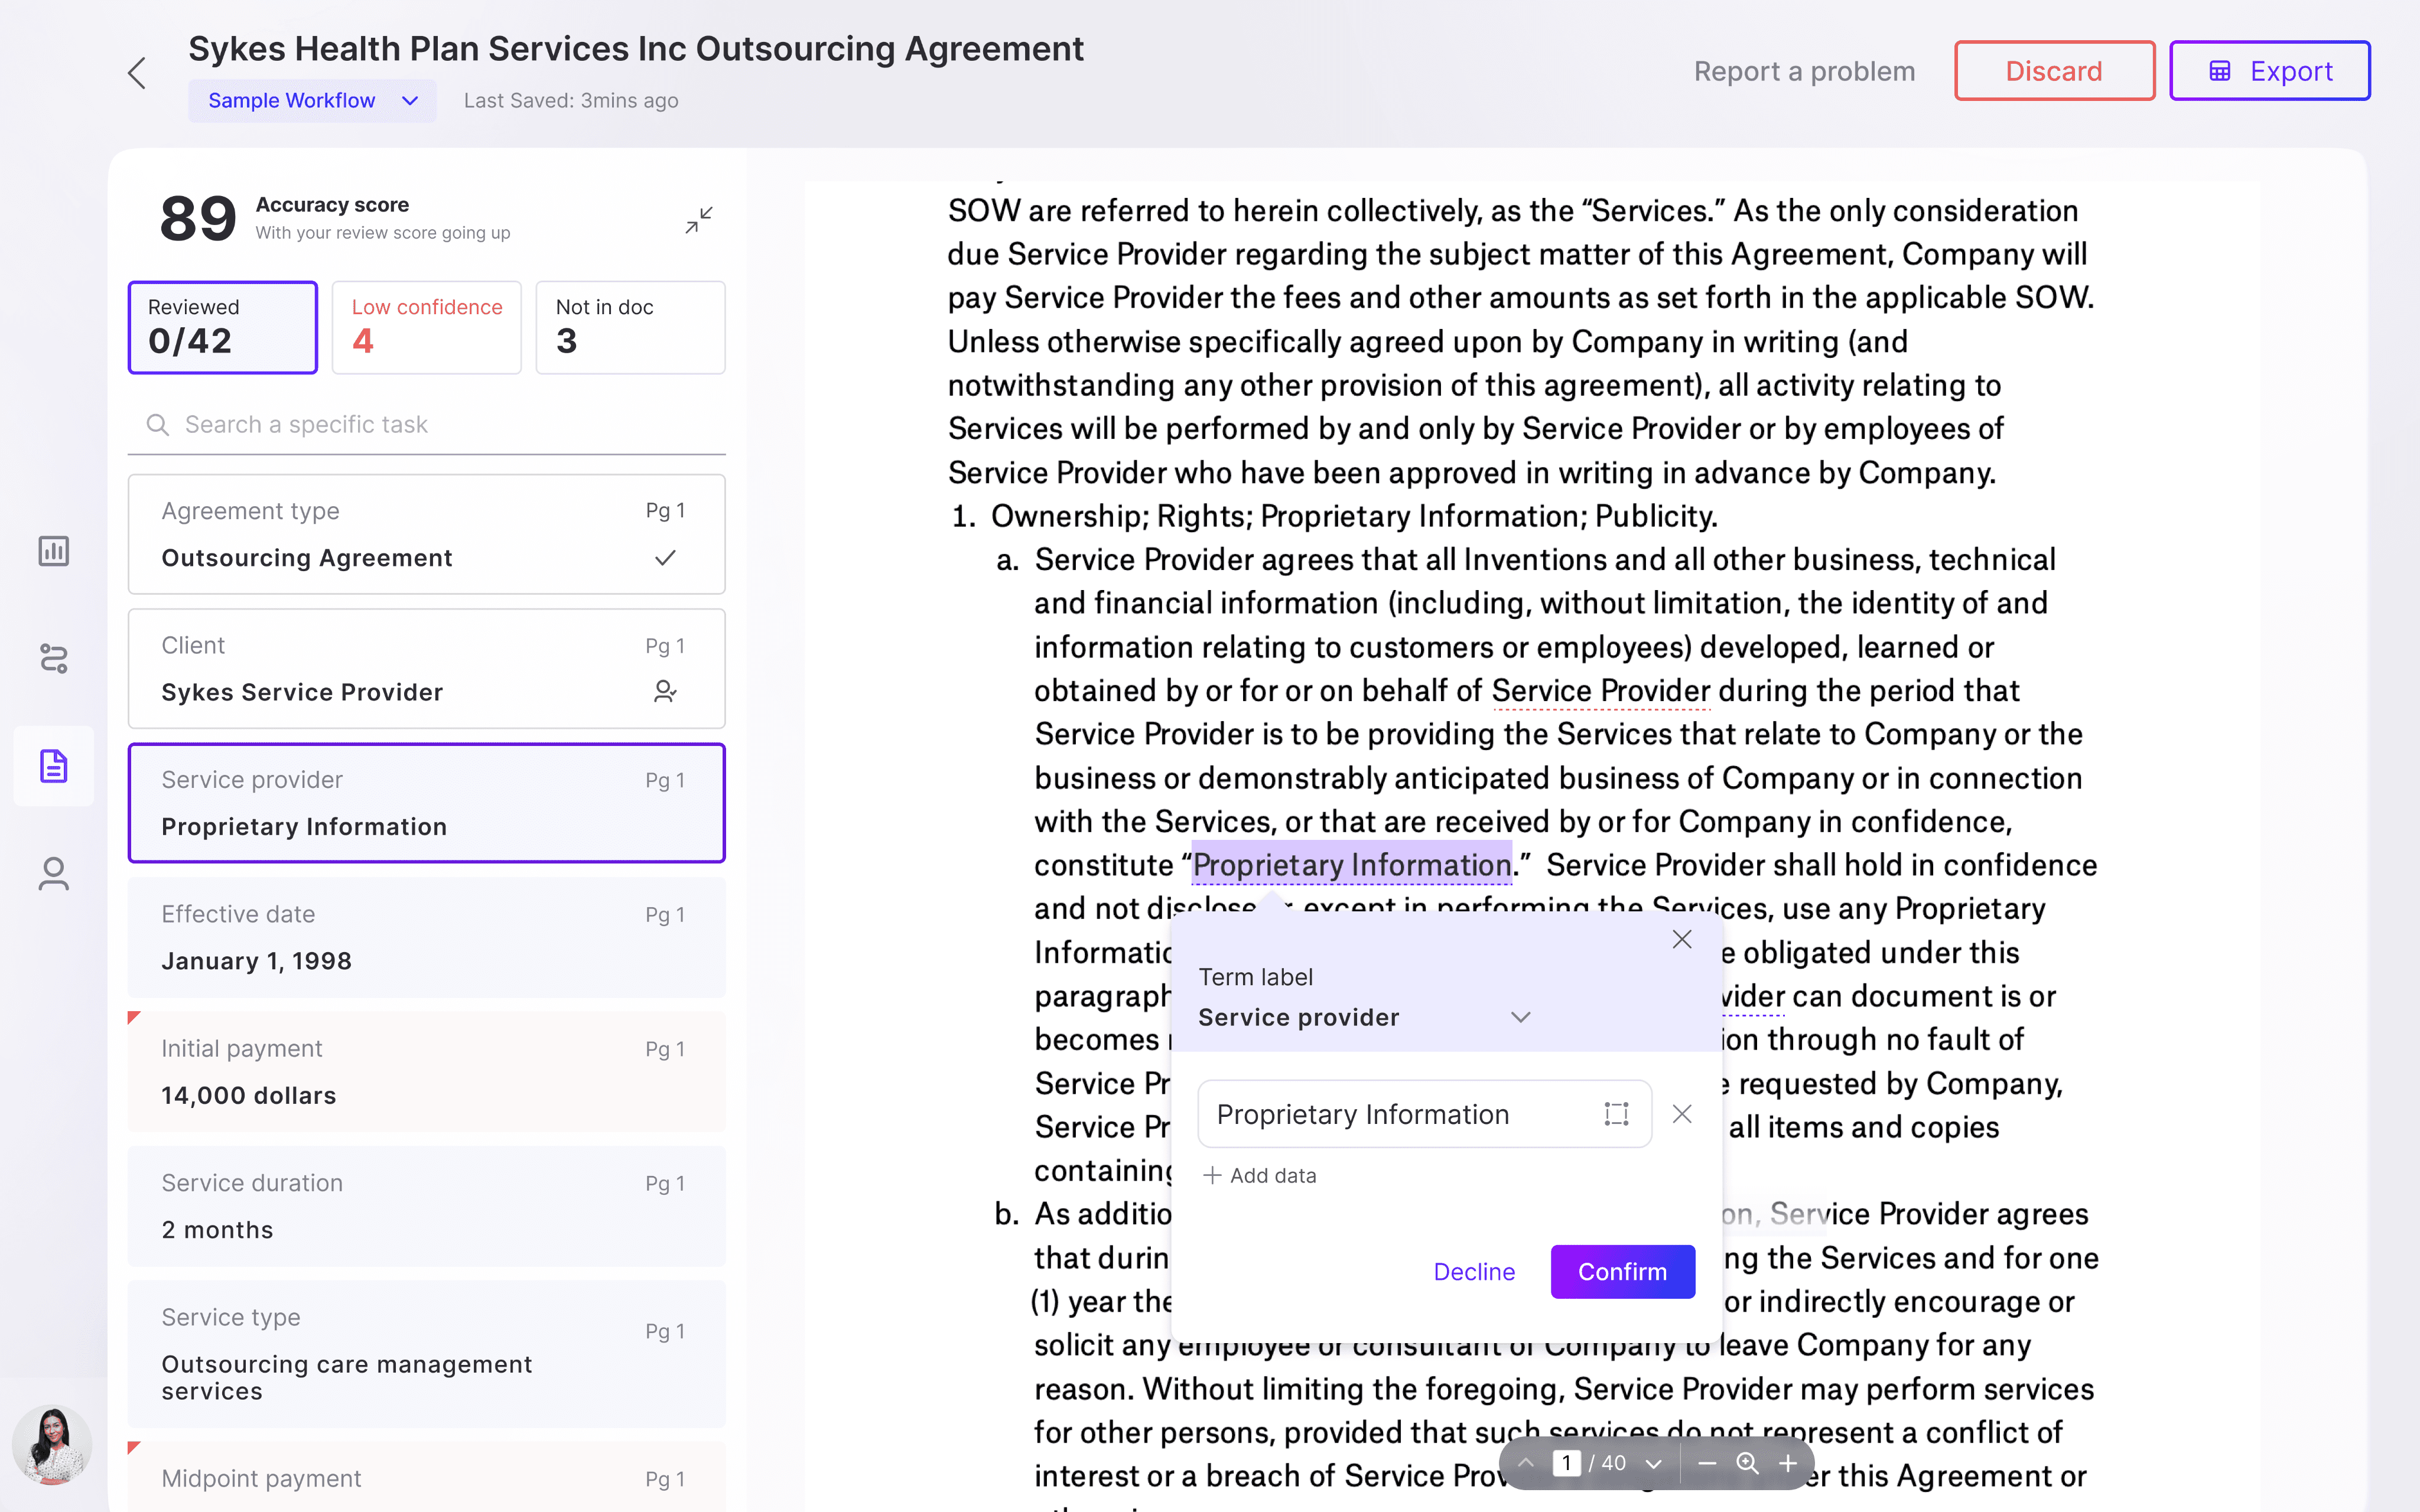Select the documents sidebar icon
Viewport: 2420px width, 1512px height.
click(x=54, y=766)
